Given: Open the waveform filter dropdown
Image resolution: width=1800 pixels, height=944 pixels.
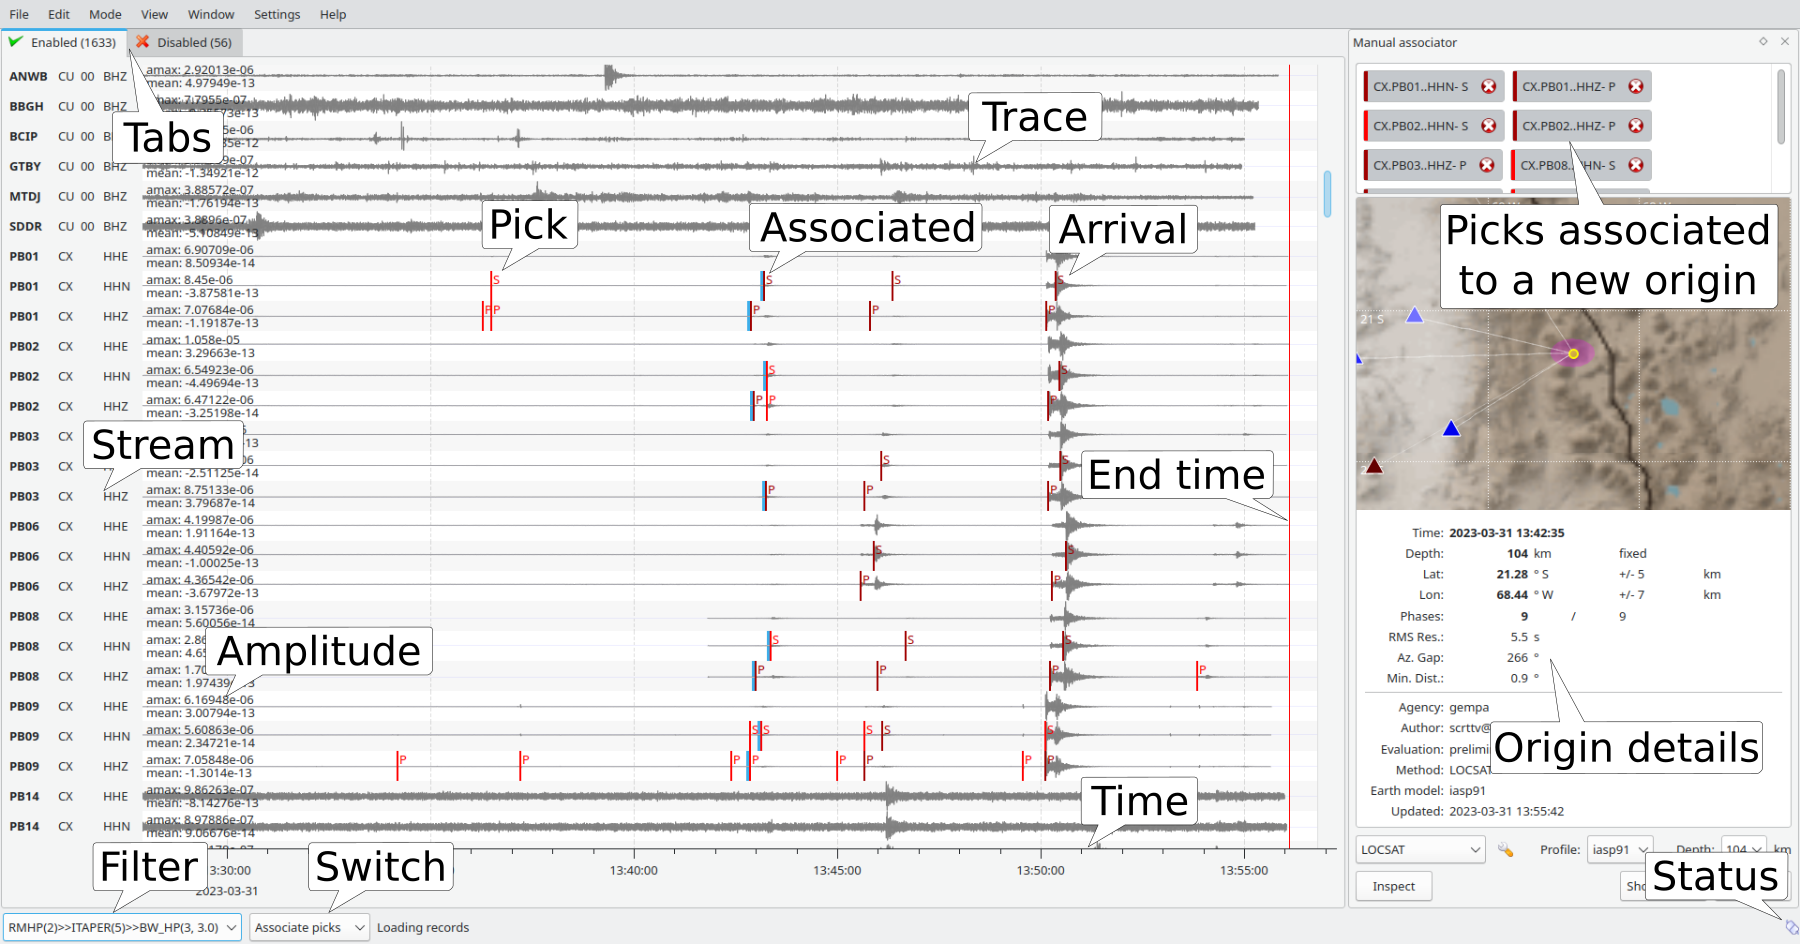Looking at the screenshot, I should (122, 928).
